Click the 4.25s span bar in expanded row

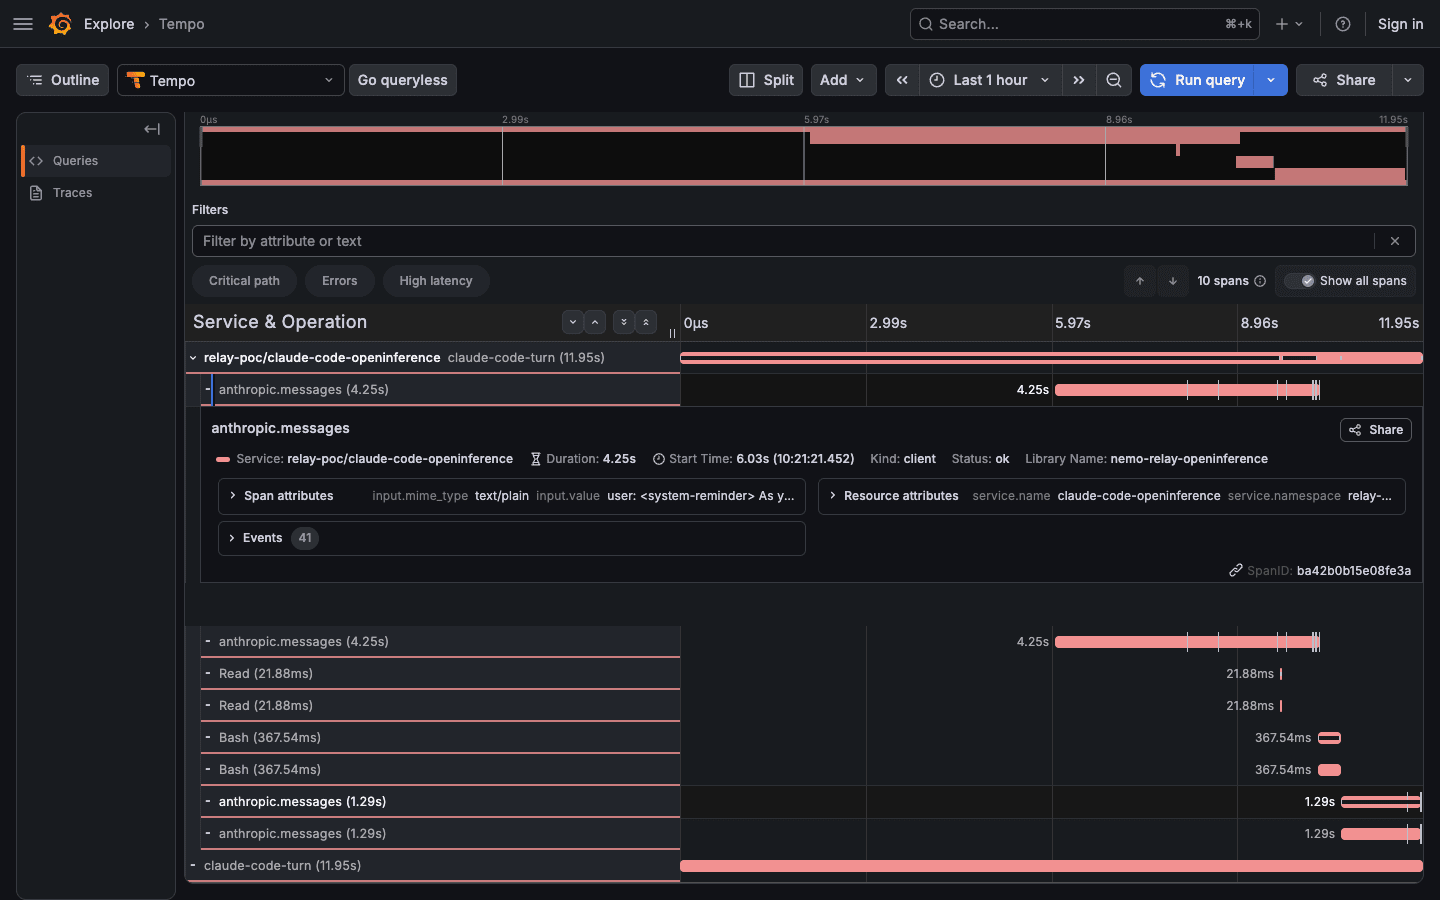(1187, 390)
